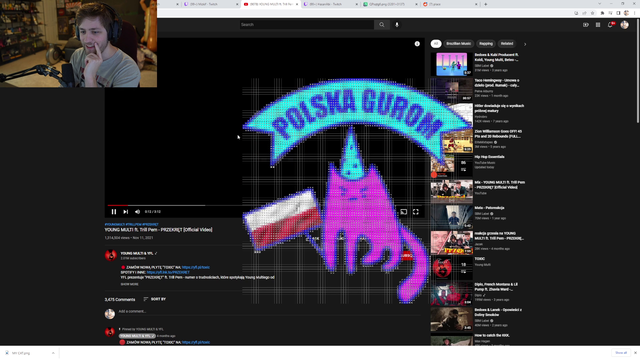This screenshot has width=640, height=360.
Task: Switch to the r/place browser tab
Action: (450, 4)
